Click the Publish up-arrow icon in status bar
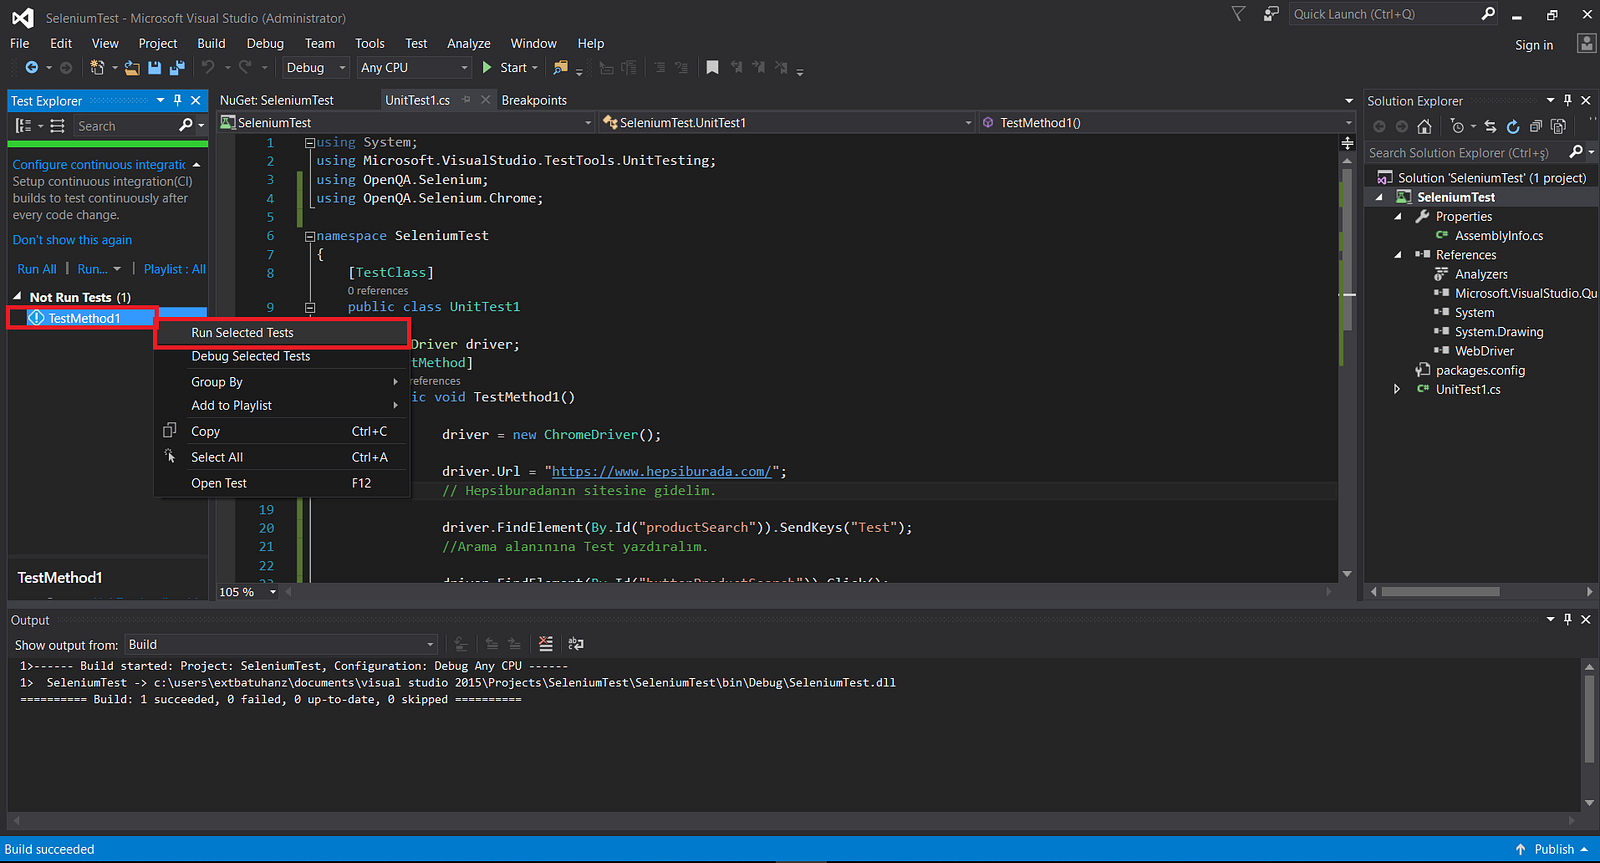 point(1521,849)
